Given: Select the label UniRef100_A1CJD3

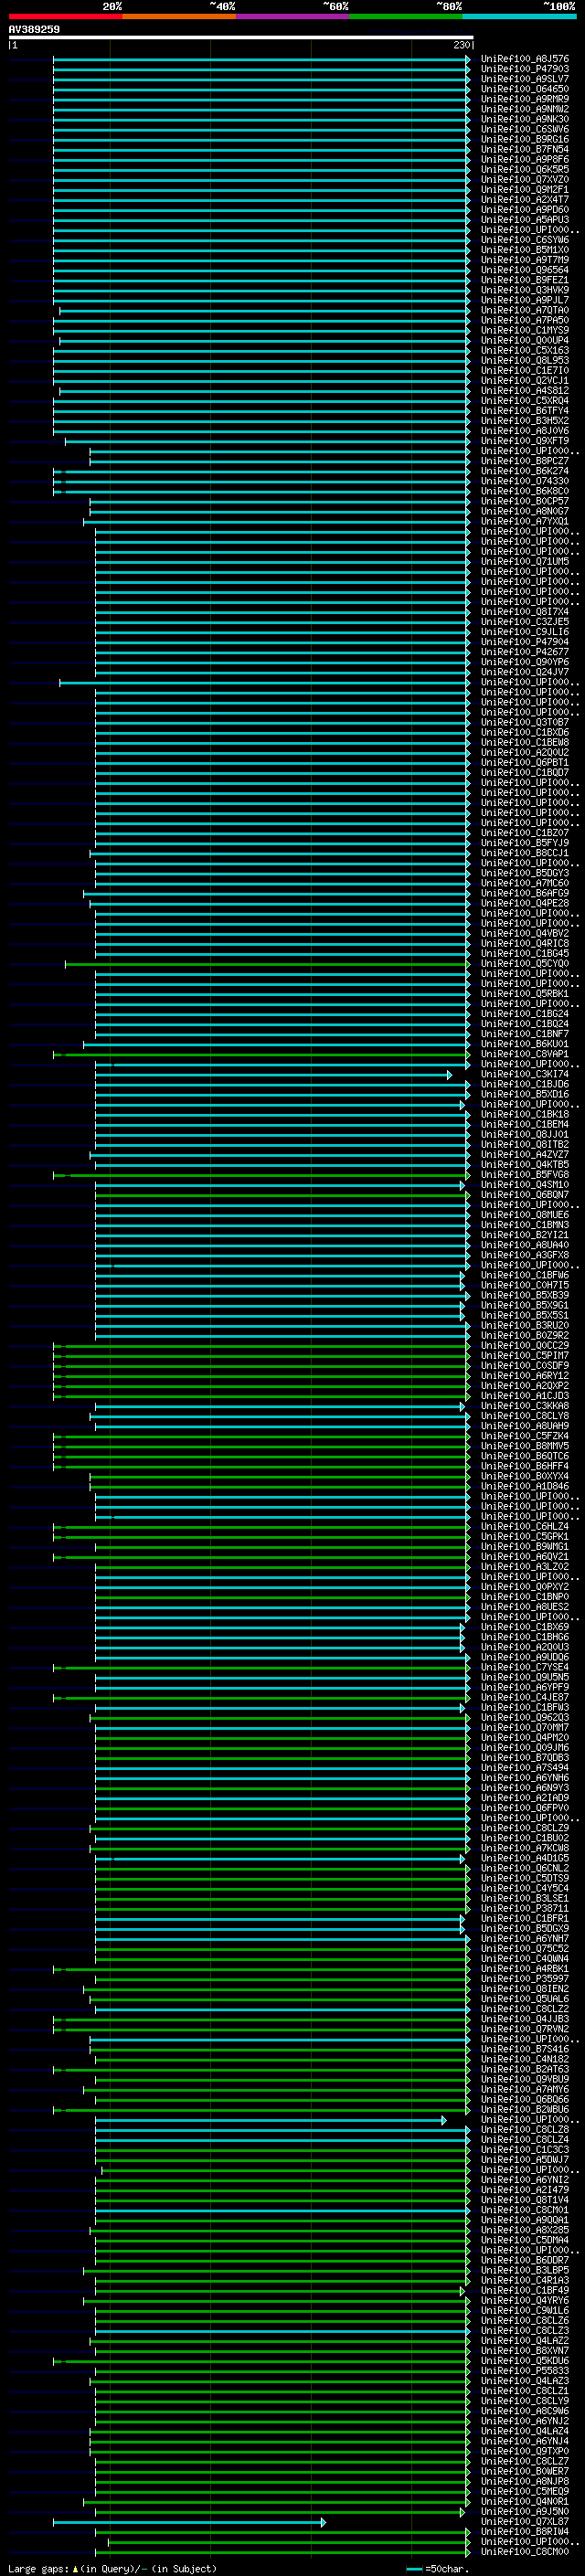Looking at the screenshot, I should (x=525, y=1396).
